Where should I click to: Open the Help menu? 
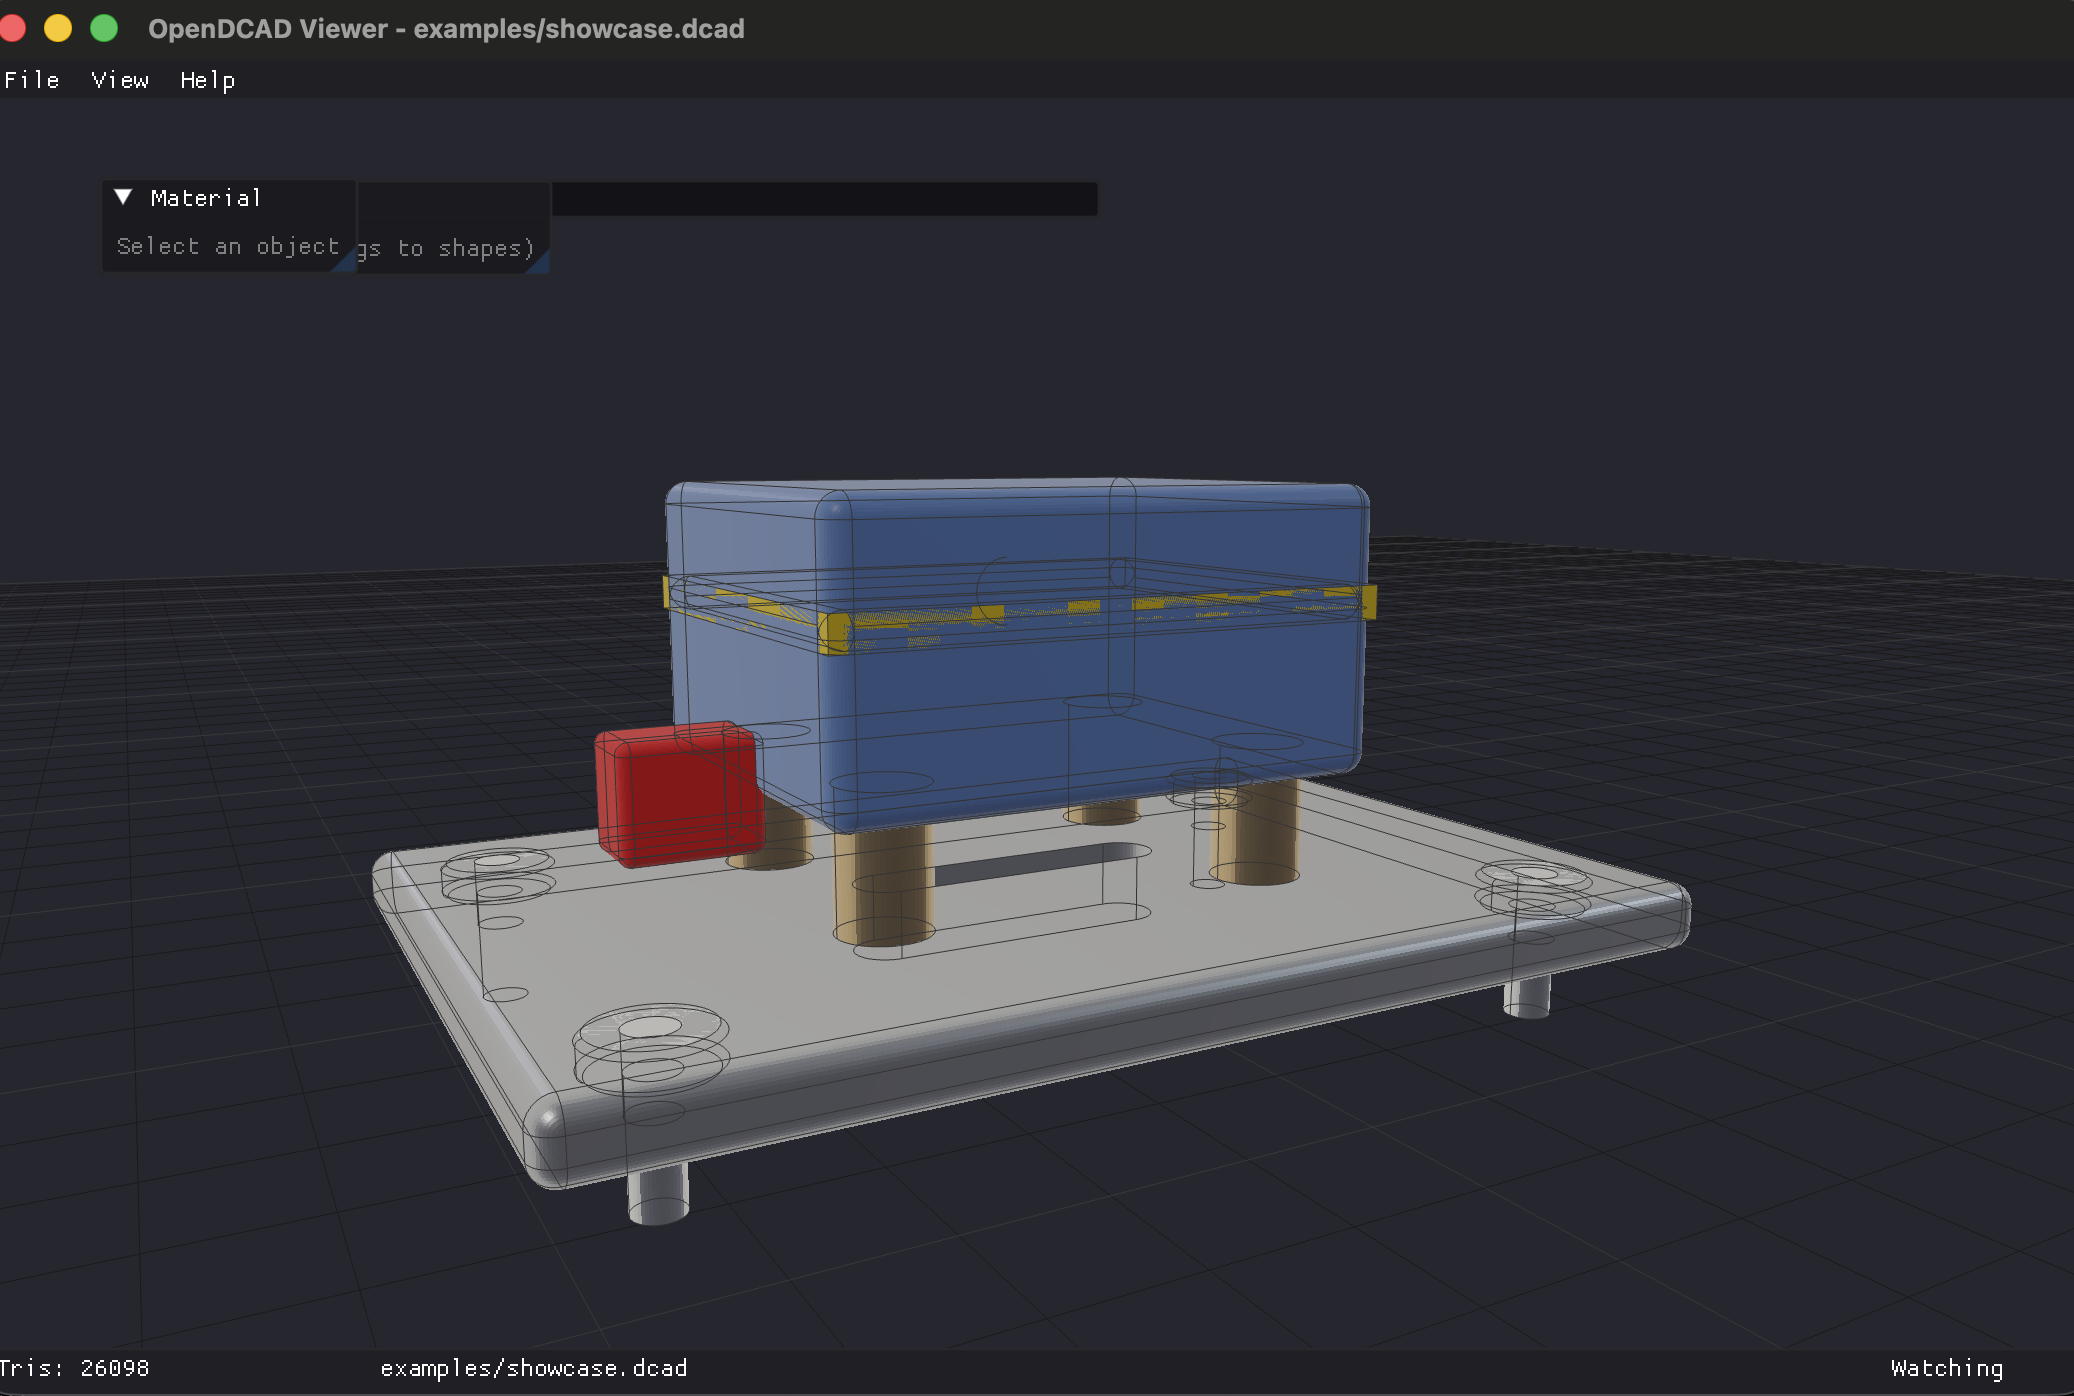[x=207, y=80]
